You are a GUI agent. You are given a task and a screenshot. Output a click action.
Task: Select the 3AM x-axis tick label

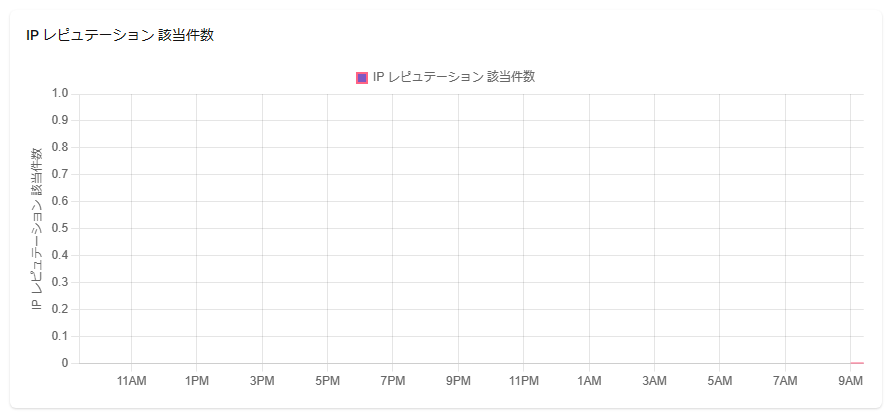654,381
